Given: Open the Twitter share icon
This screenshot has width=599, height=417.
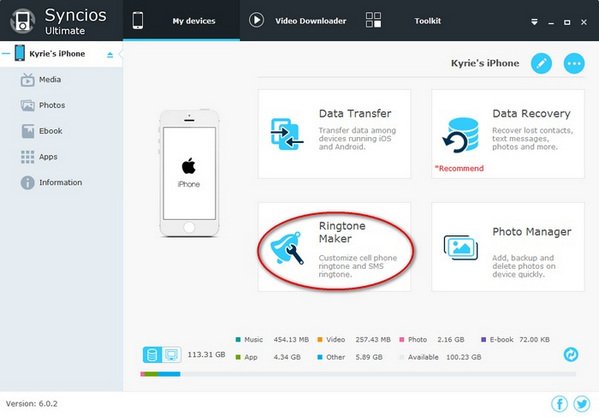Looking at the screenshot, I should (x=582, y=404).
